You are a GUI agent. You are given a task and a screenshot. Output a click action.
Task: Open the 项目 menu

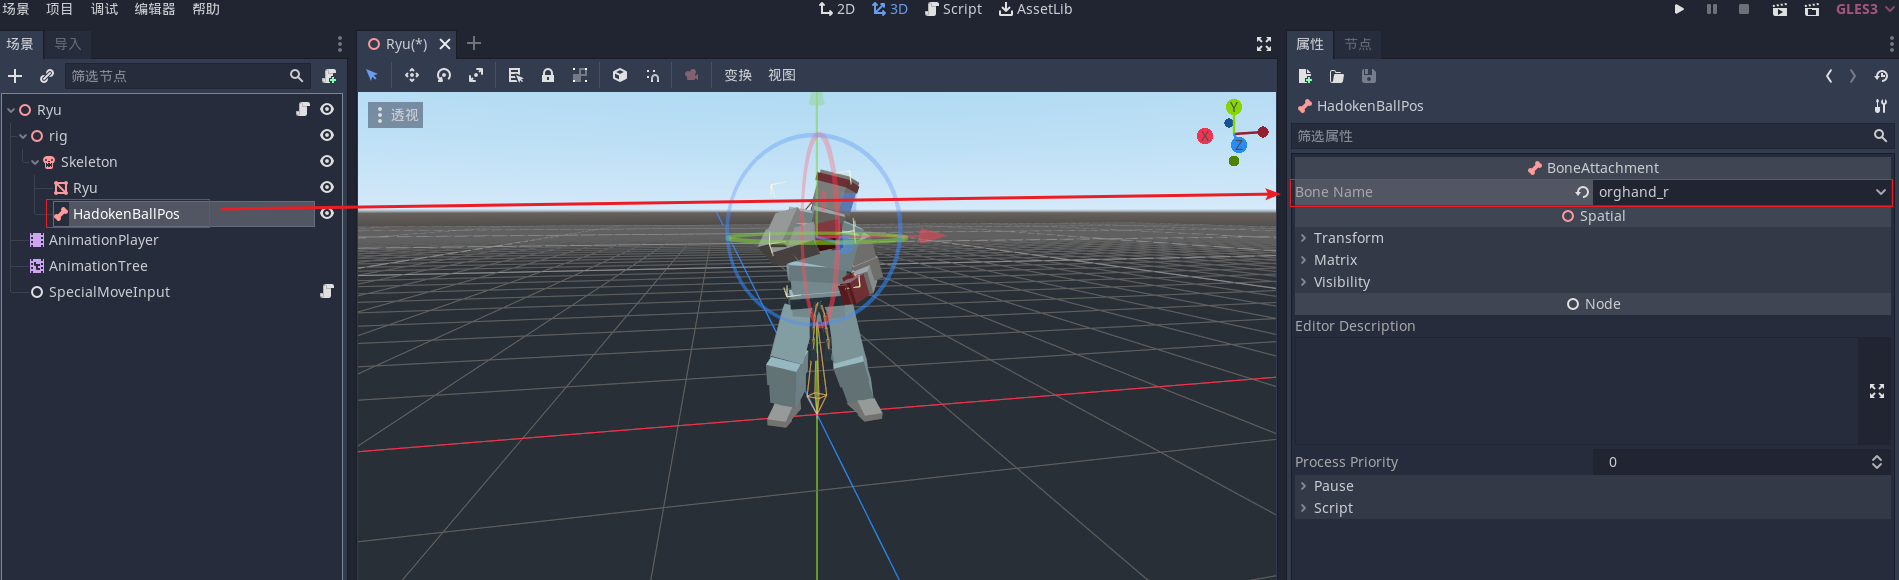pos(60,9)
